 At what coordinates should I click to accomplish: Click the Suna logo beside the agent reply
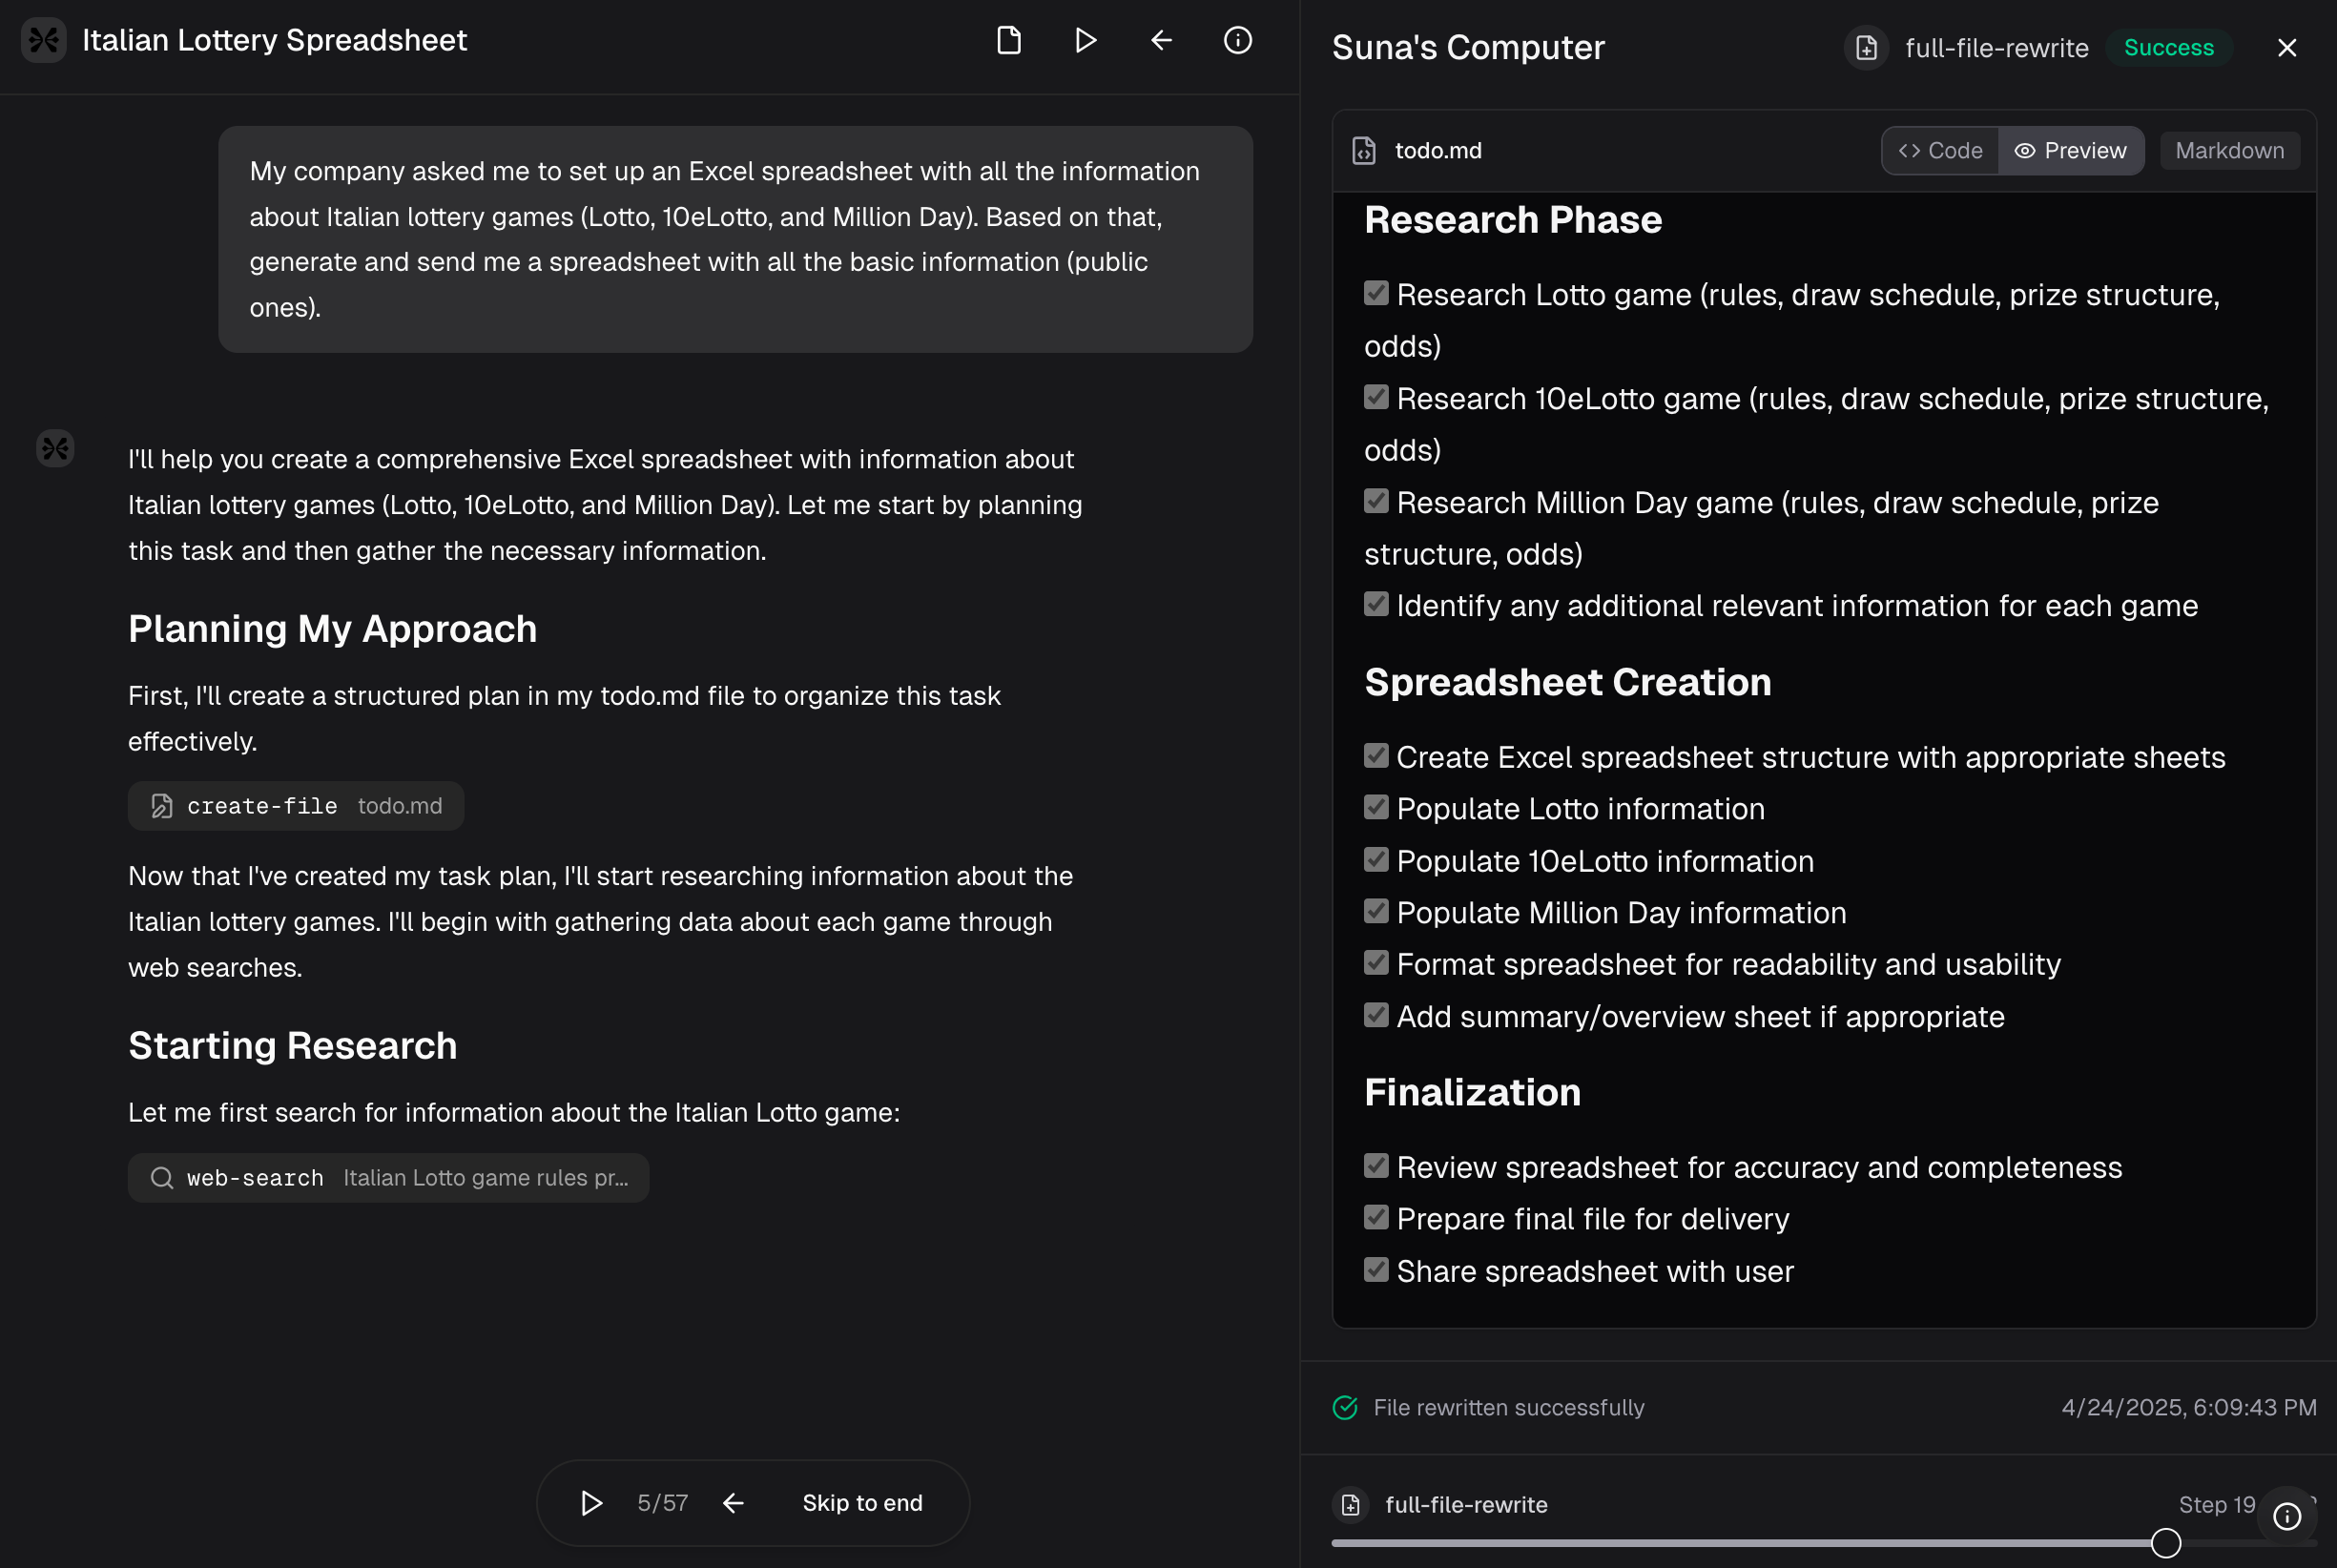click(x=55, y=448)
